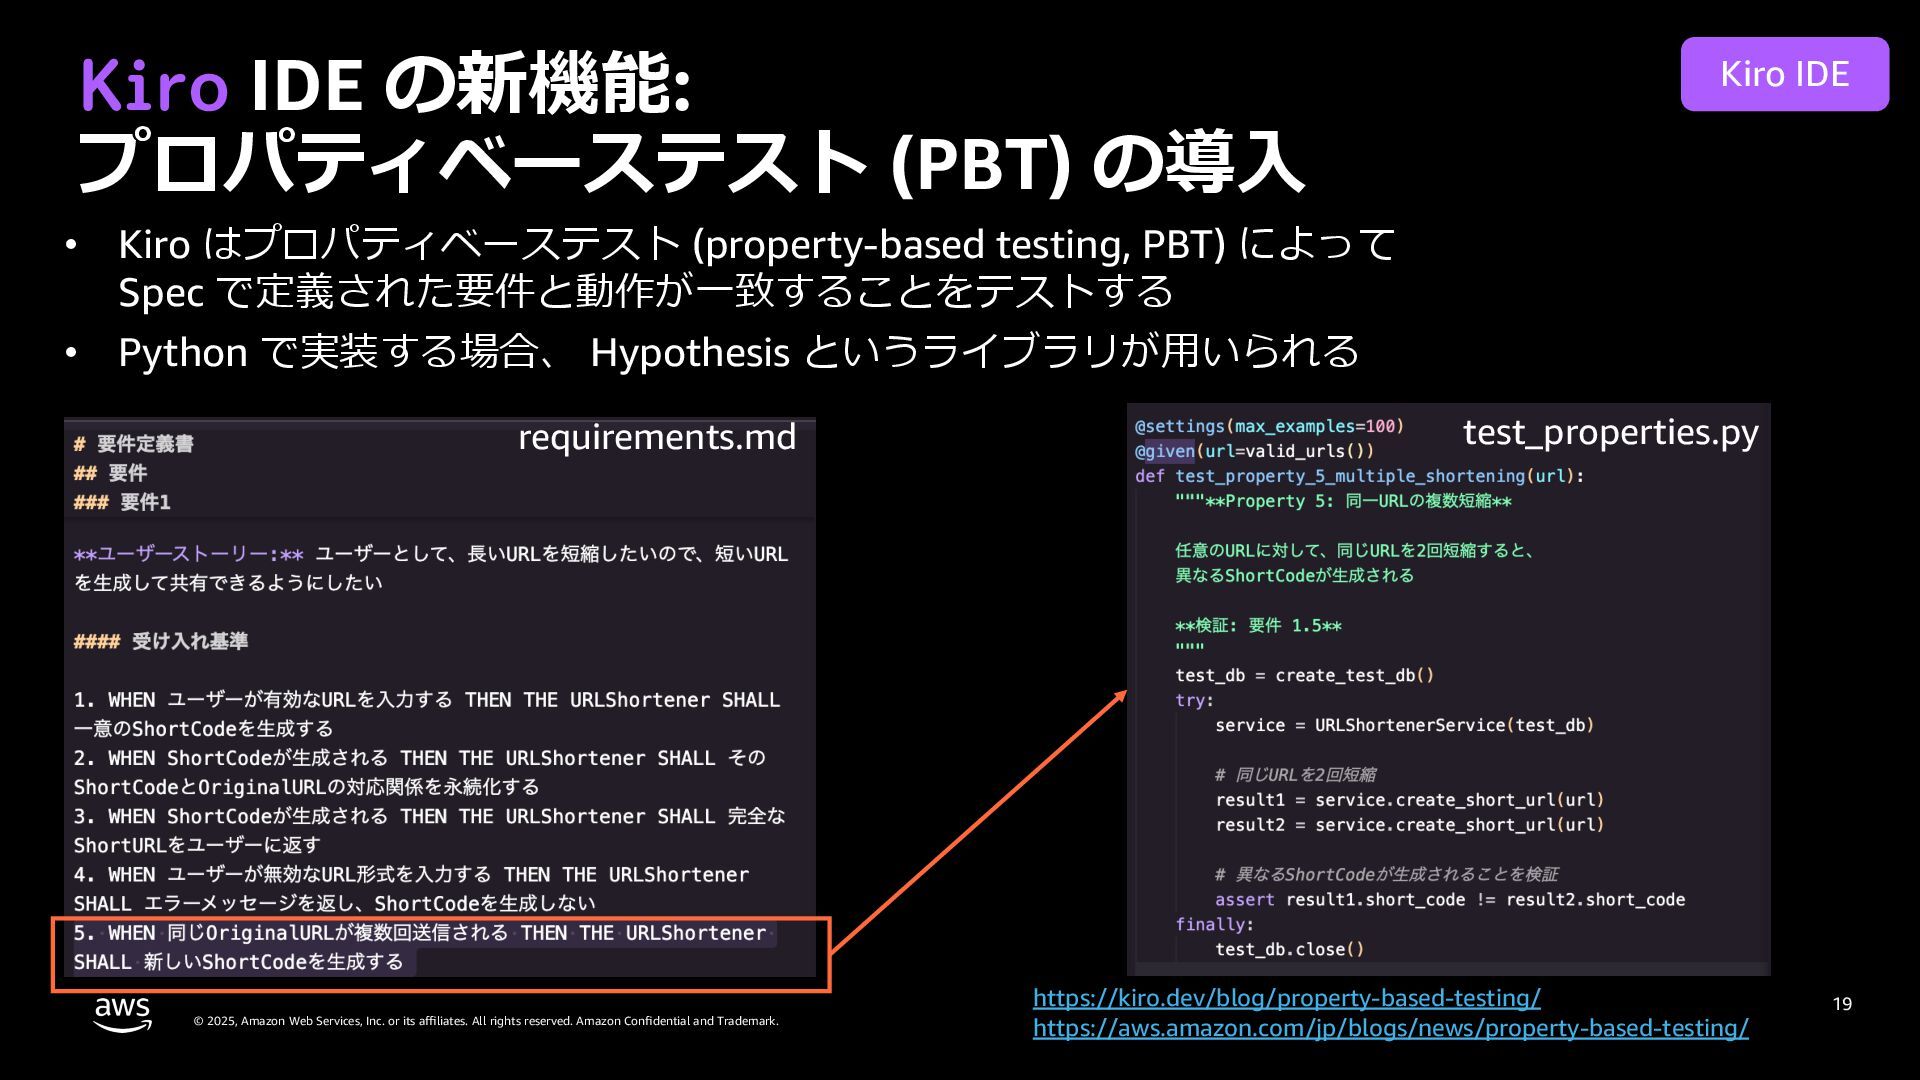The height and width of the screenshot is (1080, 1920).
Task: Click the requirements.md file label
Action: click(x=657, y=438)
